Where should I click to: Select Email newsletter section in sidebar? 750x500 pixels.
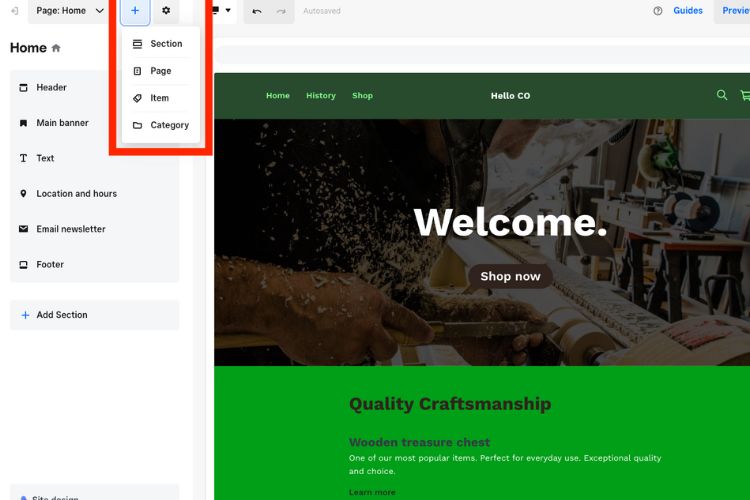[x=70, y=229]
